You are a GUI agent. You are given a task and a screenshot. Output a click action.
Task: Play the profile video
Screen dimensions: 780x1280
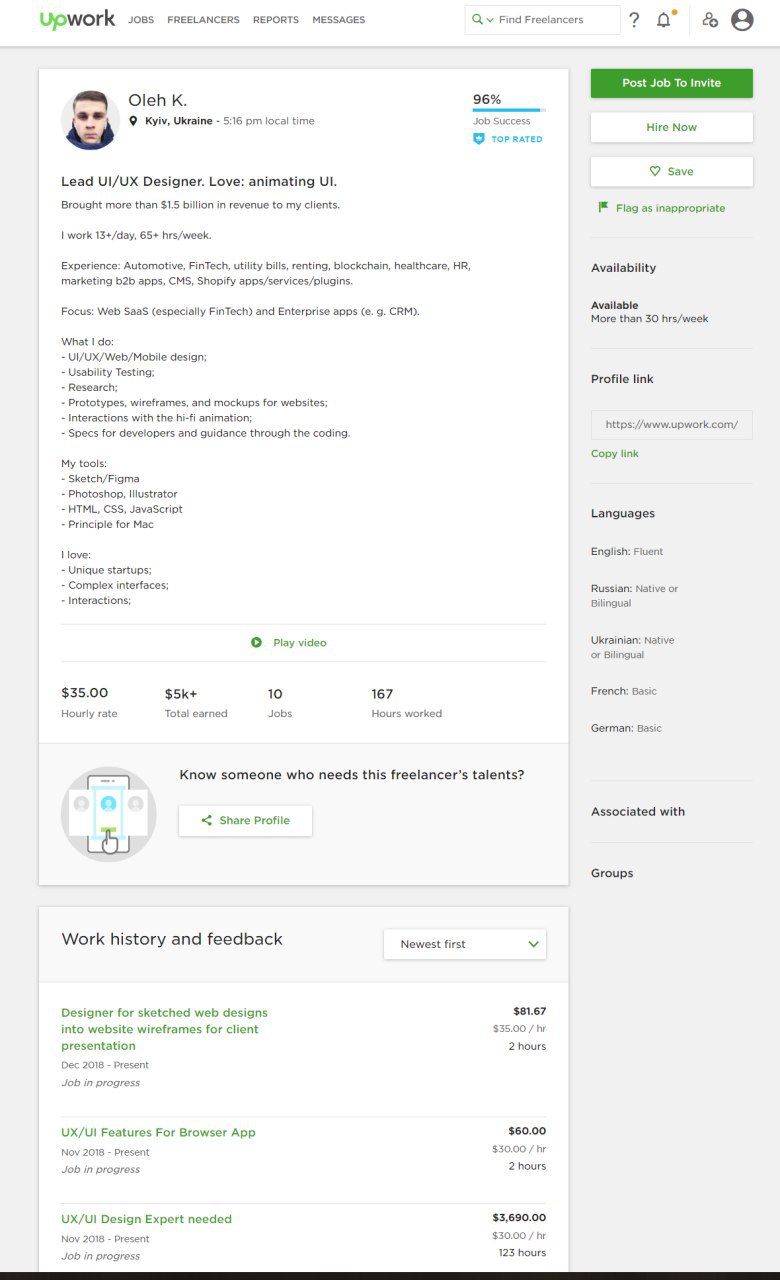point(289,642)
